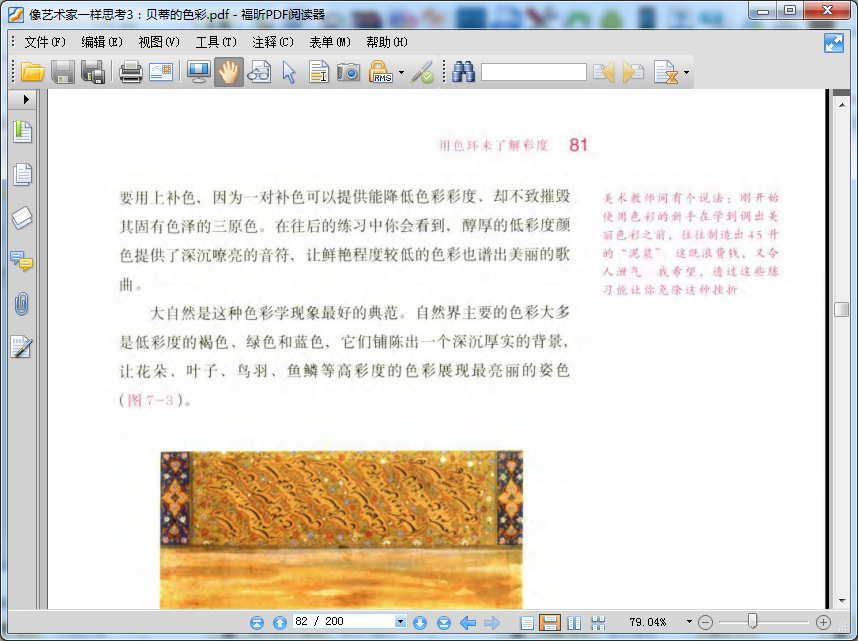Screen dimensions: 858x641
Task: Expand the search options dropdown arrow
Action: pos(686,72)
